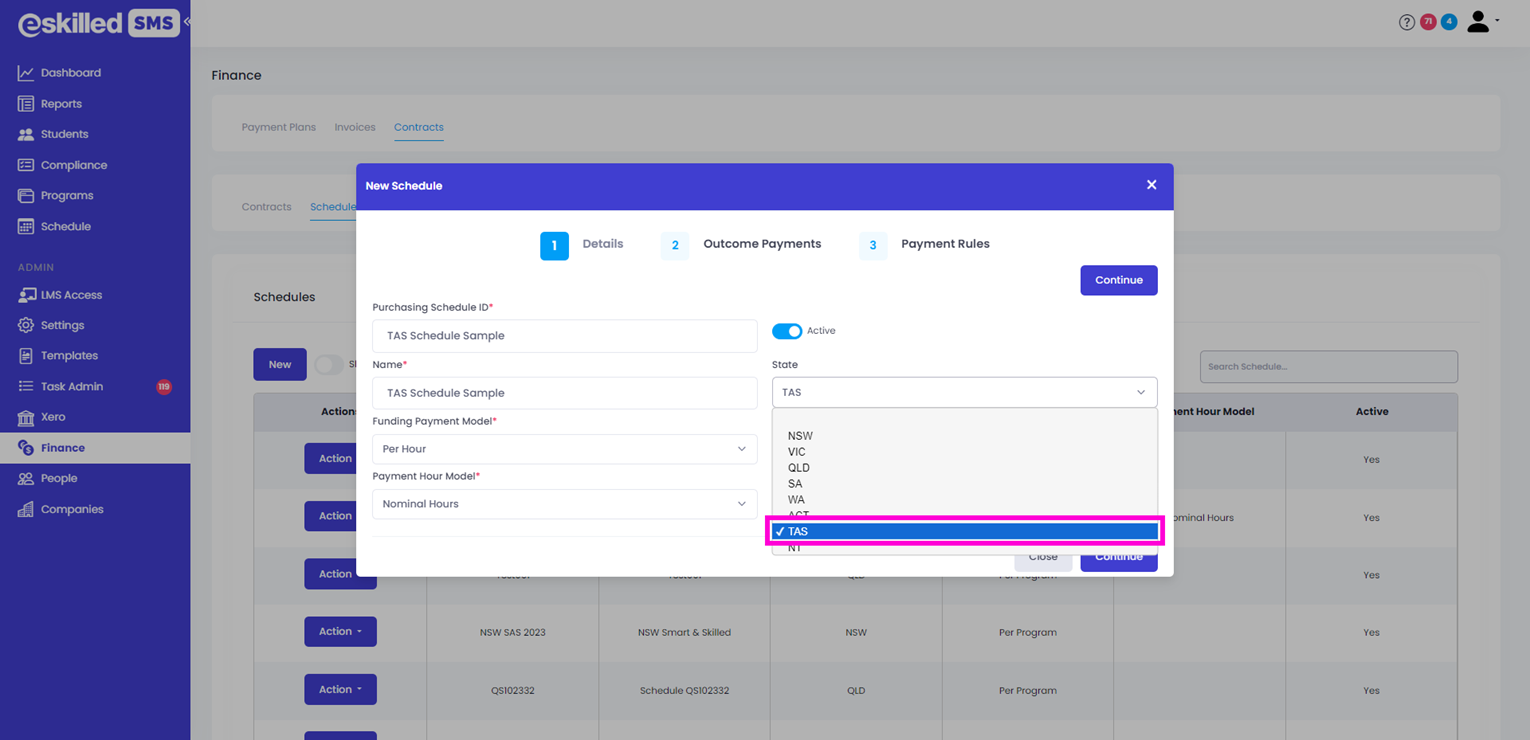
Task: Click the Name field in New Schedule
Action: pos(564,393)
